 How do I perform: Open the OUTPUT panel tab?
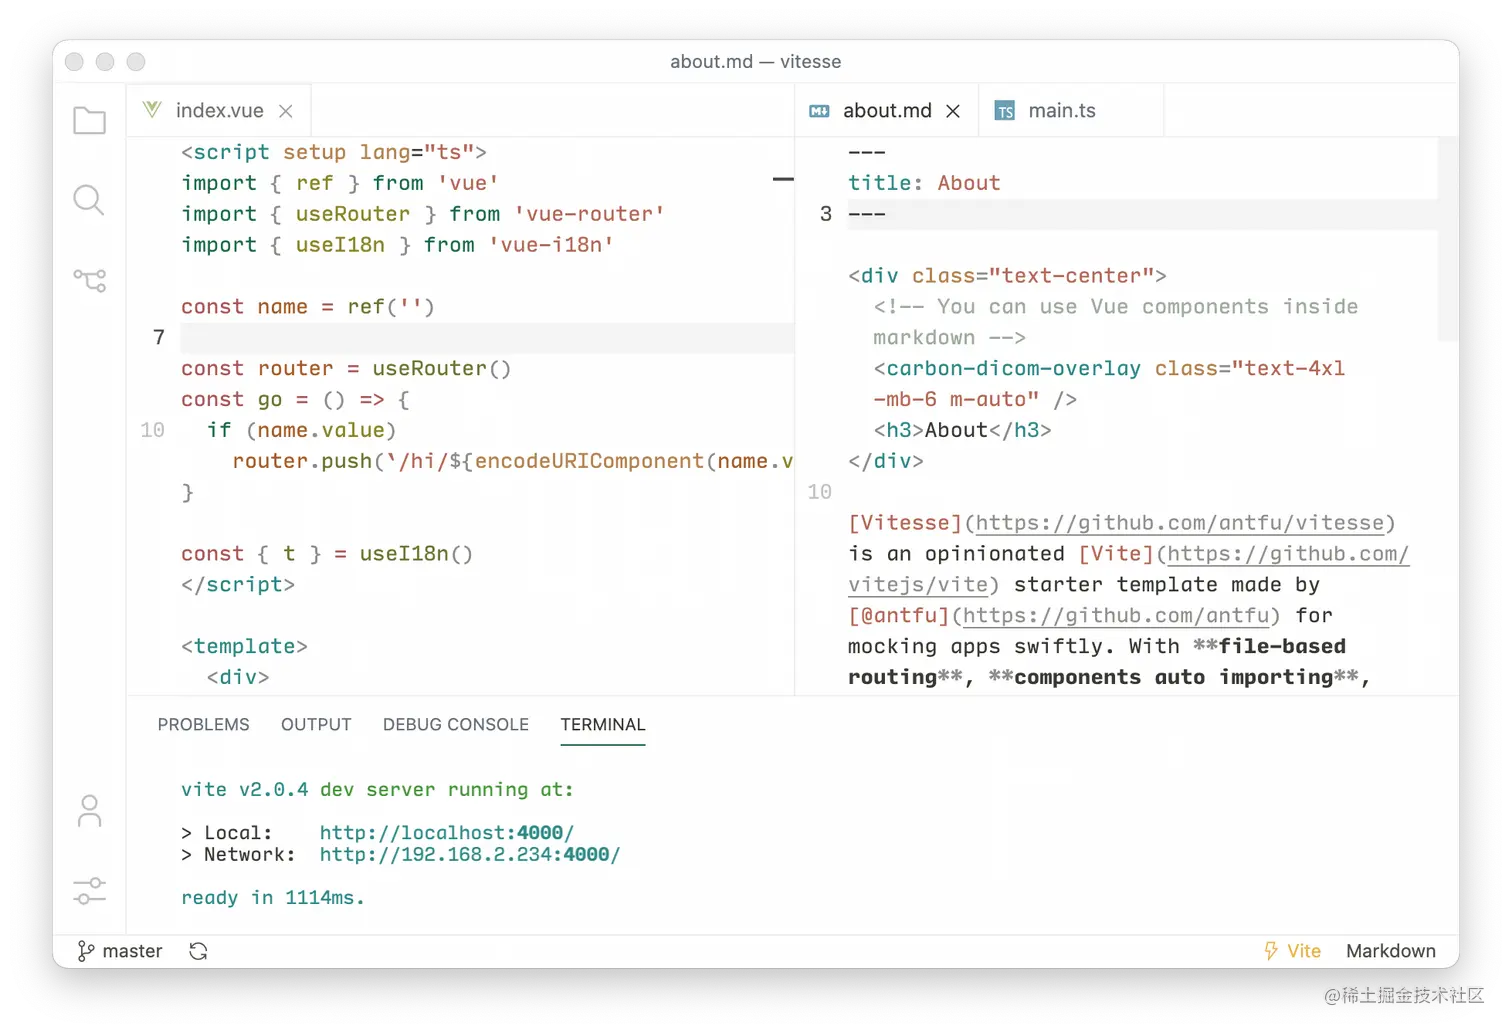pyautogui.click(x=316, y=725)
